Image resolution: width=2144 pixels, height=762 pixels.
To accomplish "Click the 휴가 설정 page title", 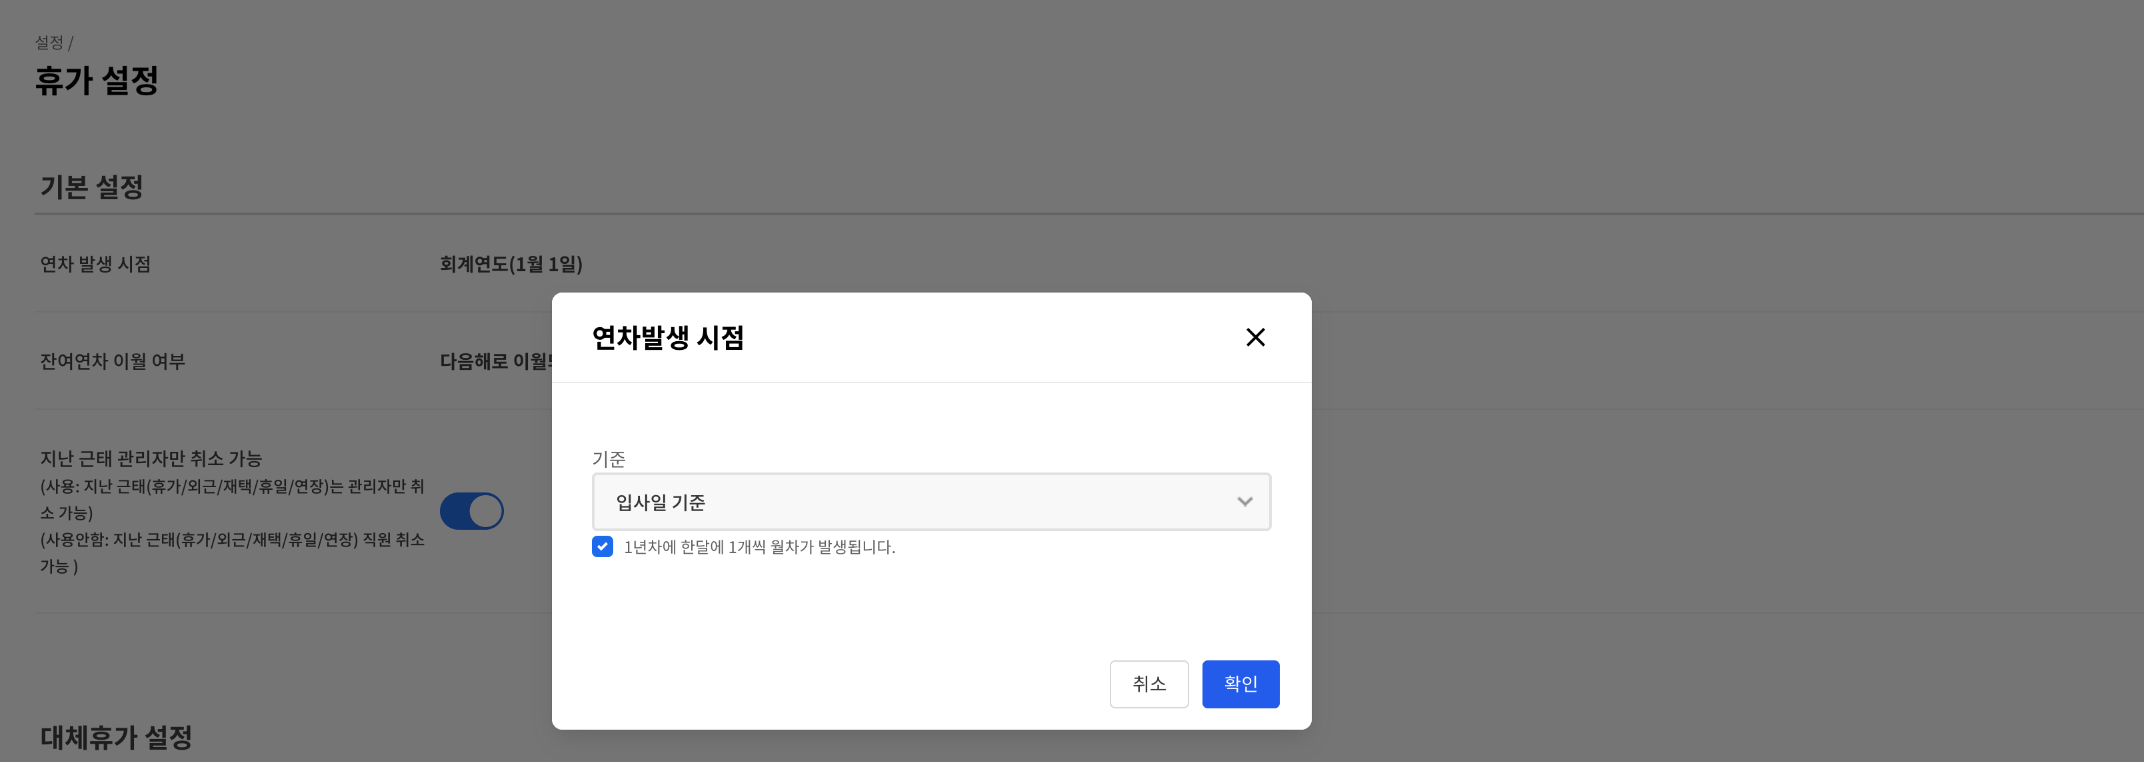I will coord(97,80).
